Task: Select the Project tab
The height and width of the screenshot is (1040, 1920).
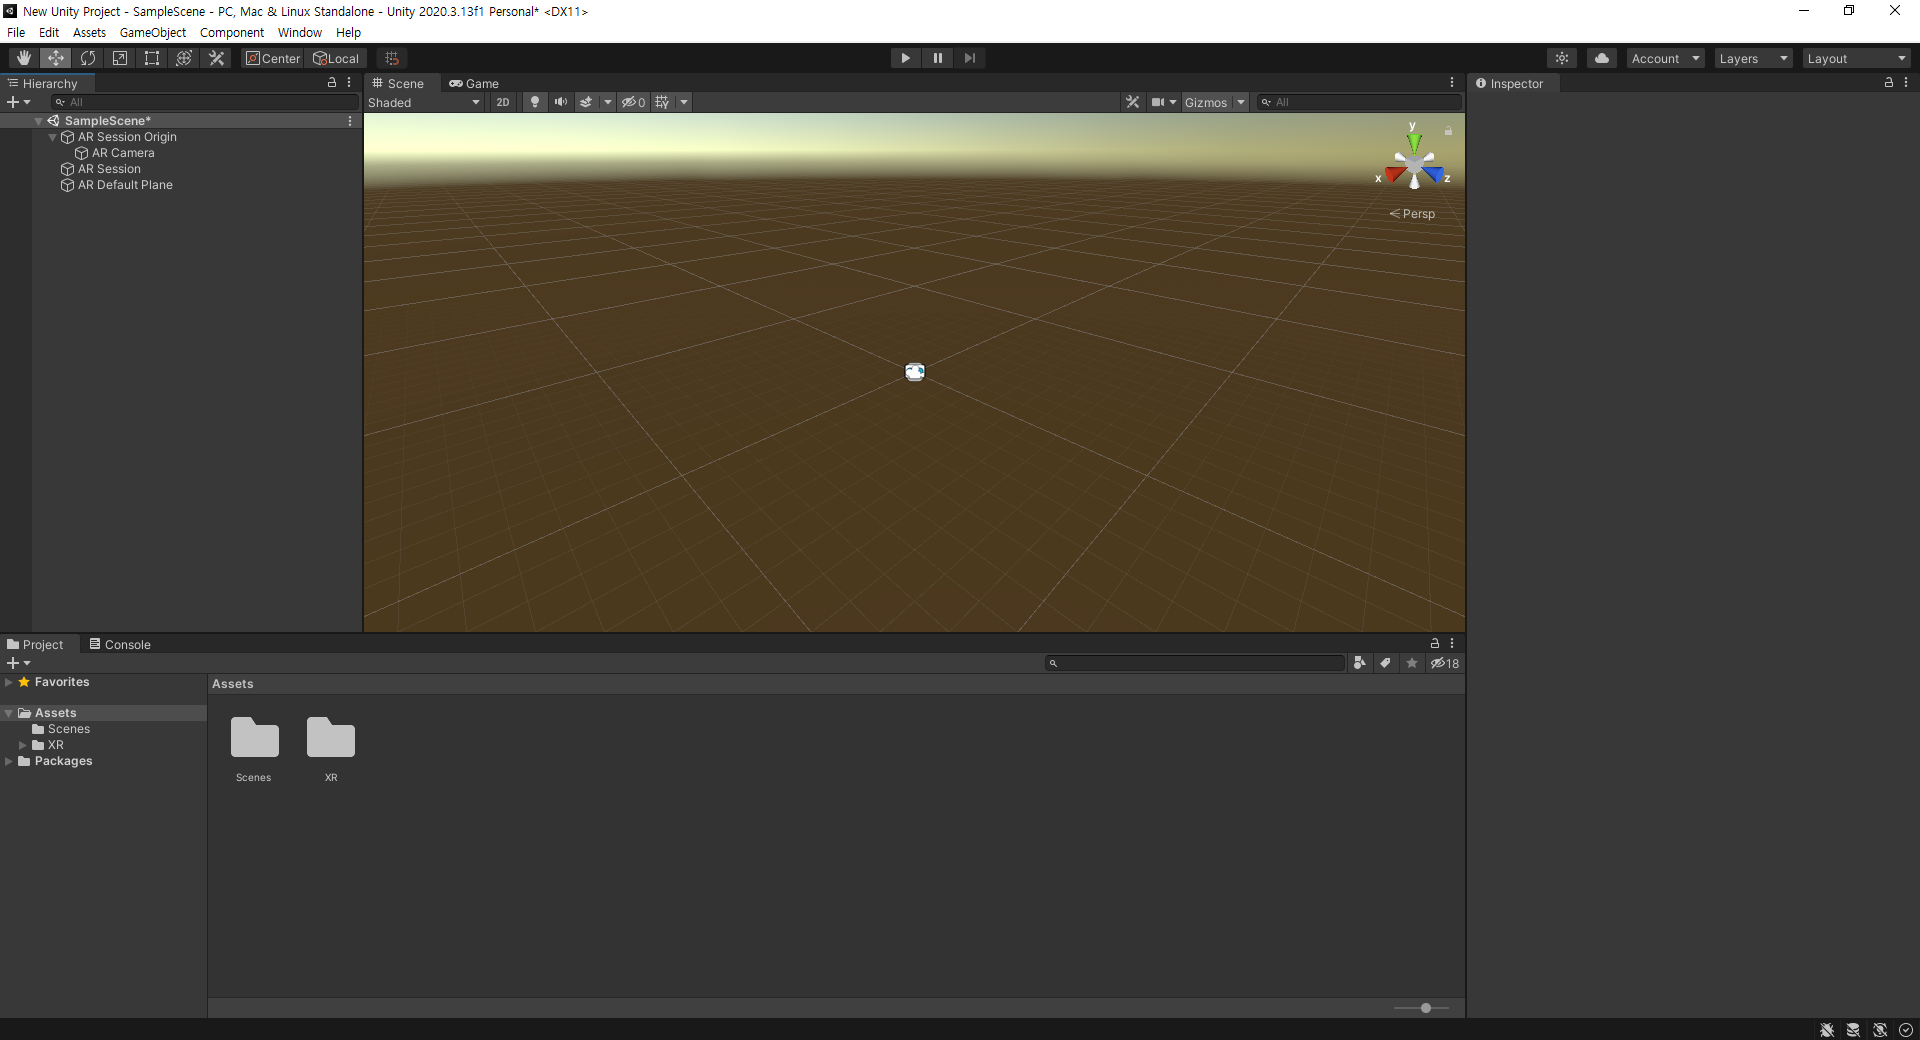Action: 35,644
